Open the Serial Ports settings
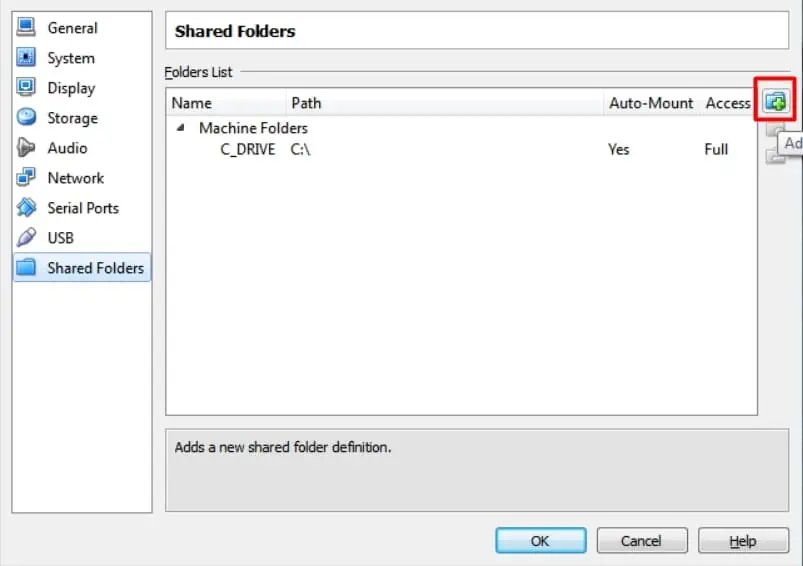This screenshot has height=566, width=803. pyautogui.click(x=82, y=208)
